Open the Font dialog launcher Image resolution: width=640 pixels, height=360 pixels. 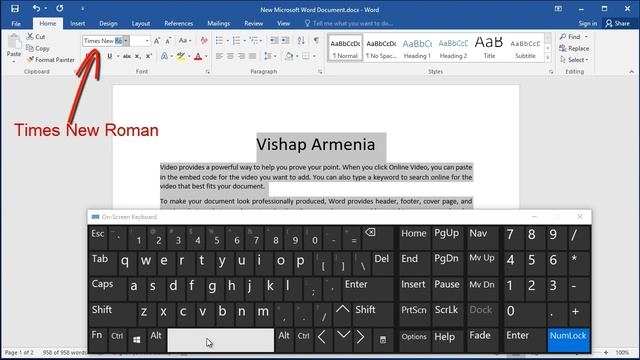point(208,72)
